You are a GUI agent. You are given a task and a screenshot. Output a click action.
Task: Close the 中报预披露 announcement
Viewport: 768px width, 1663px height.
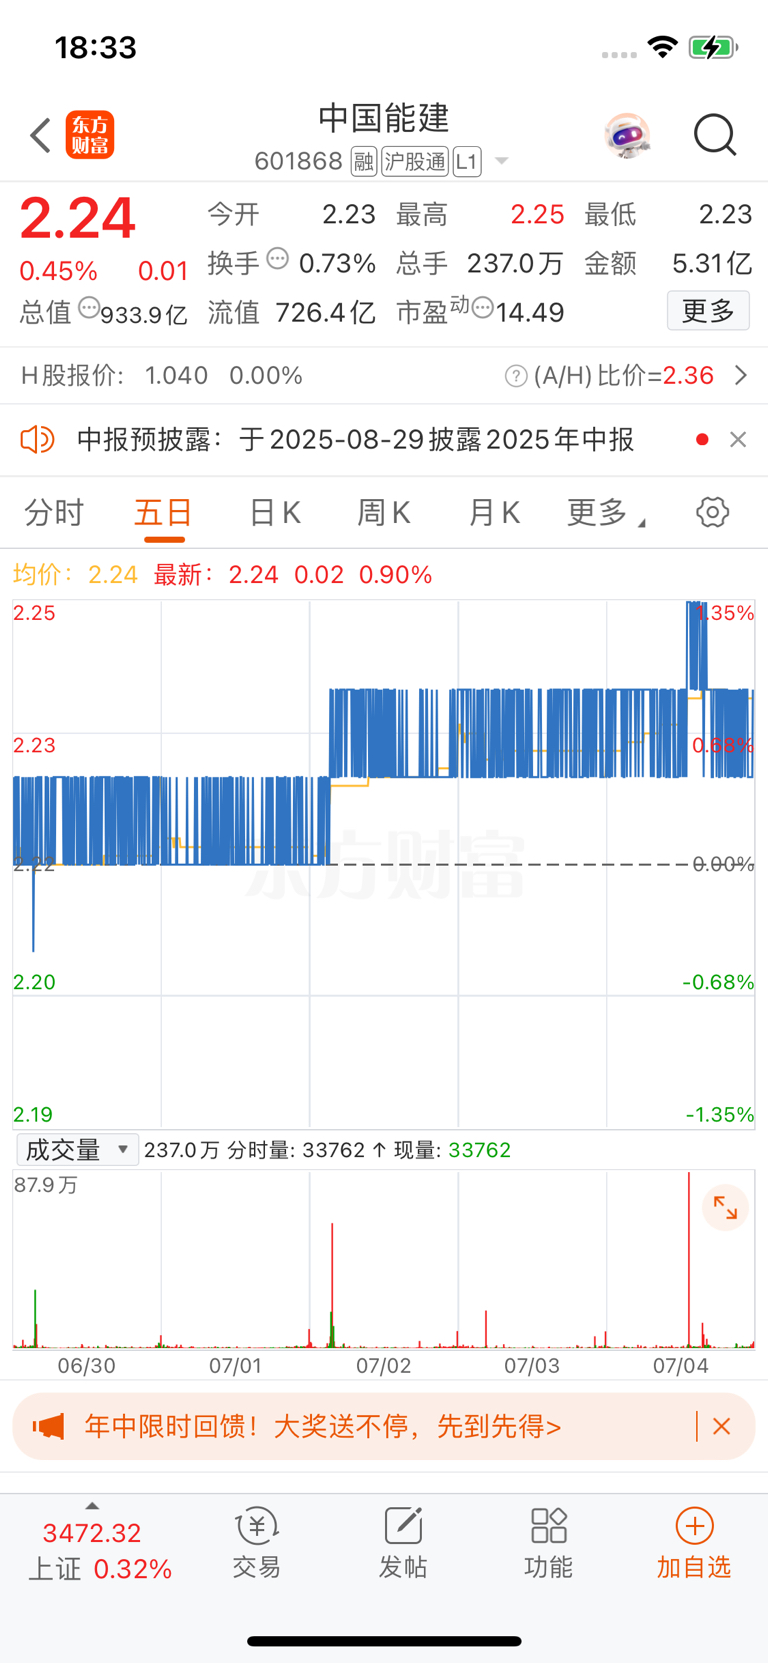pyautogui.click(x=738, y=439)
